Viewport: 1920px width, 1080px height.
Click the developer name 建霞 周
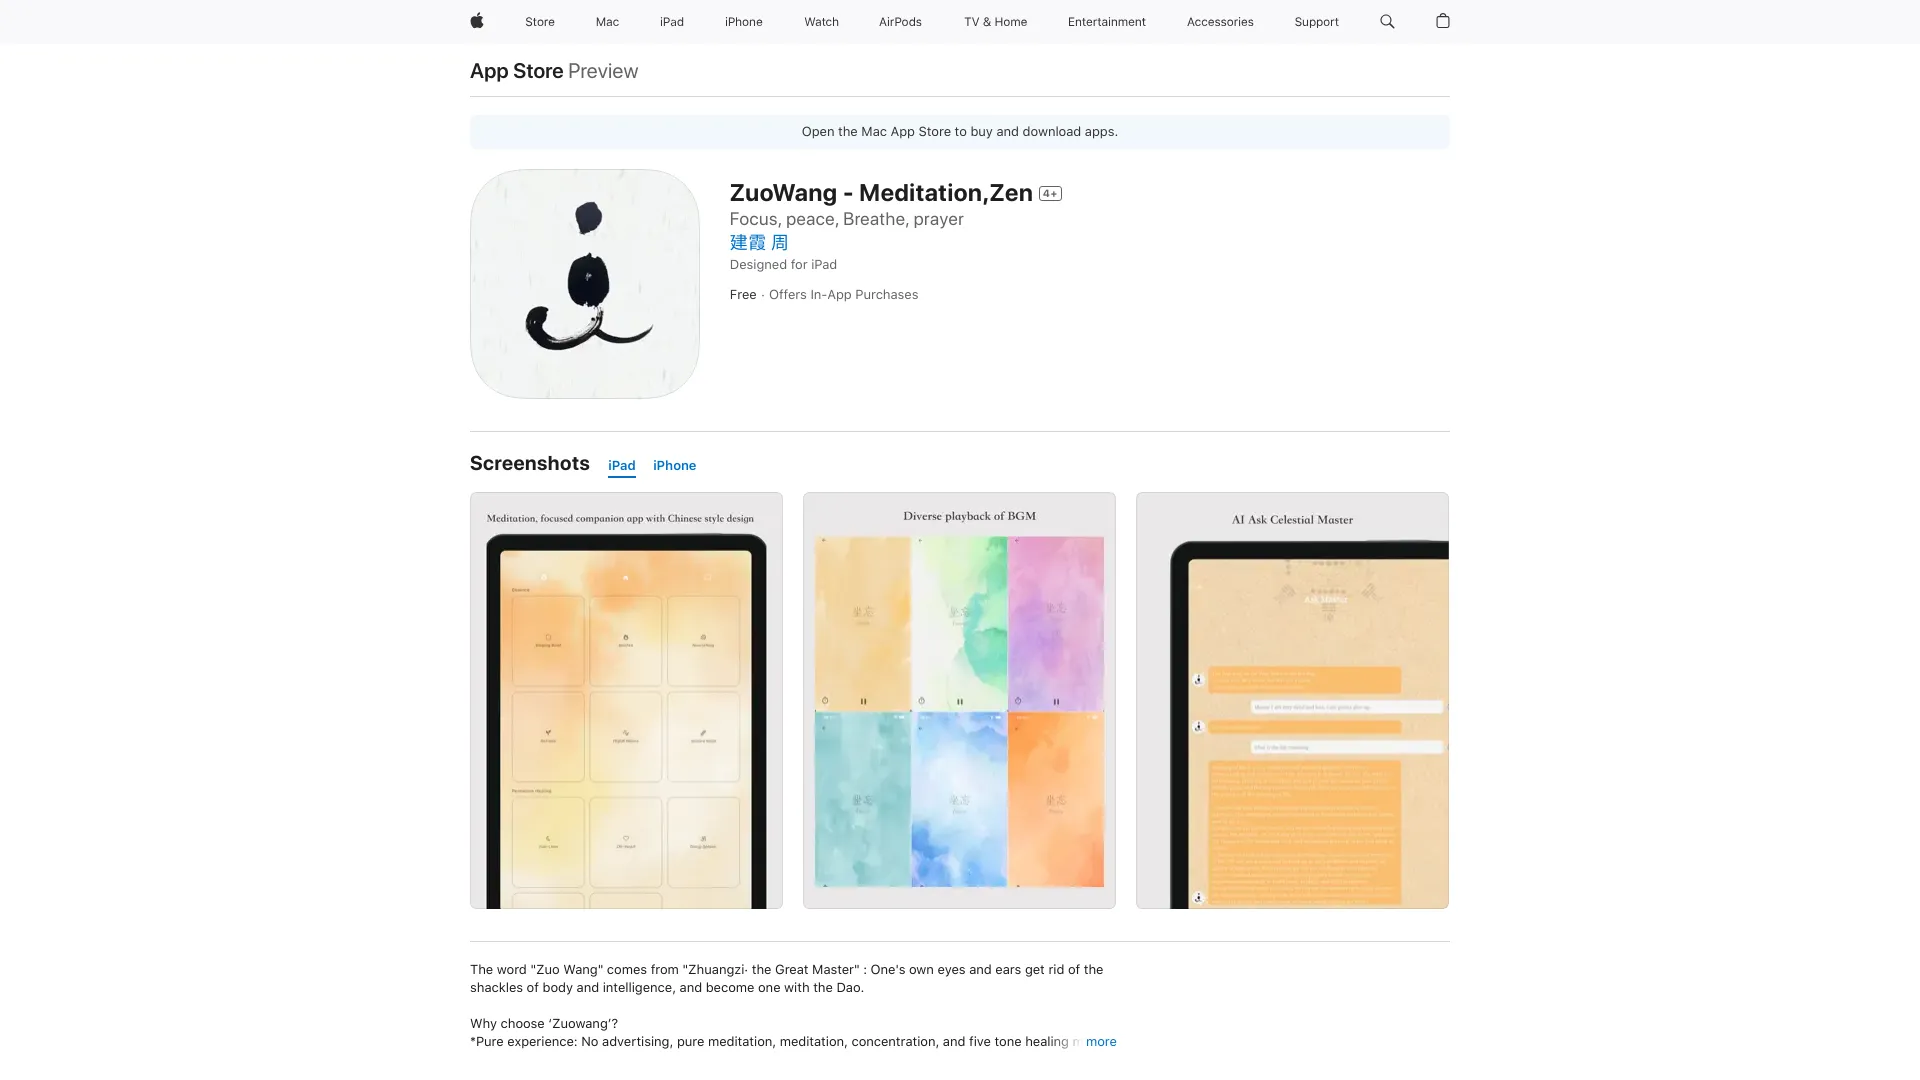coord(758,243)
